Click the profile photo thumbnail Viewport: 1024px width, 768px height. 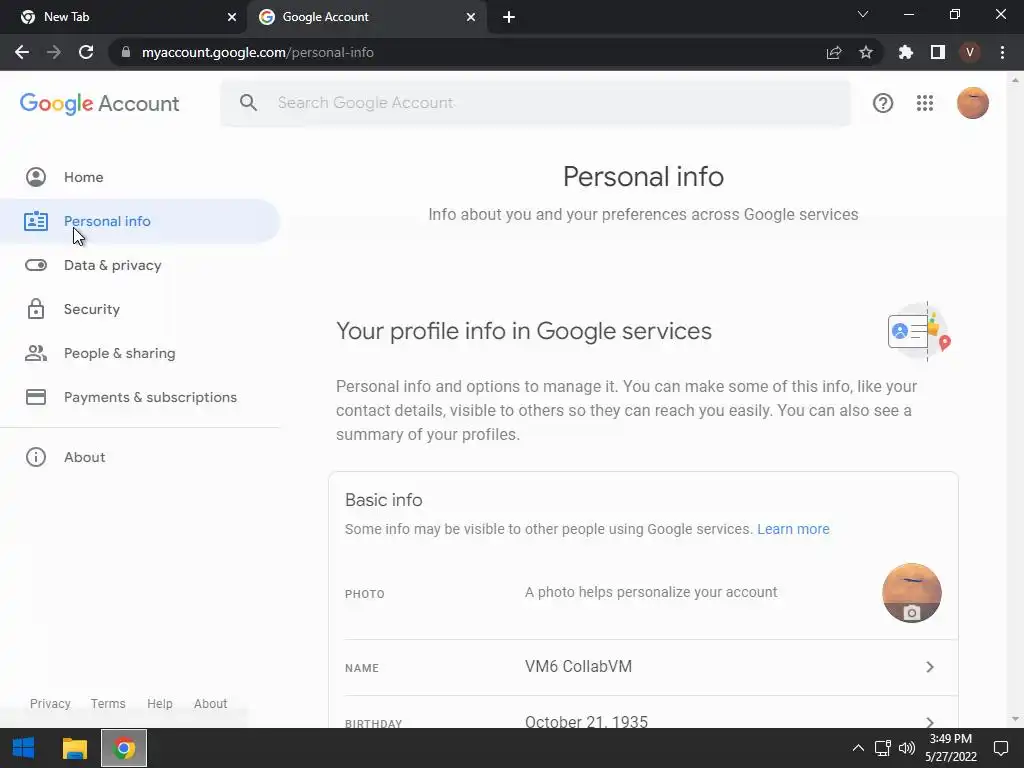coord(912,592)
